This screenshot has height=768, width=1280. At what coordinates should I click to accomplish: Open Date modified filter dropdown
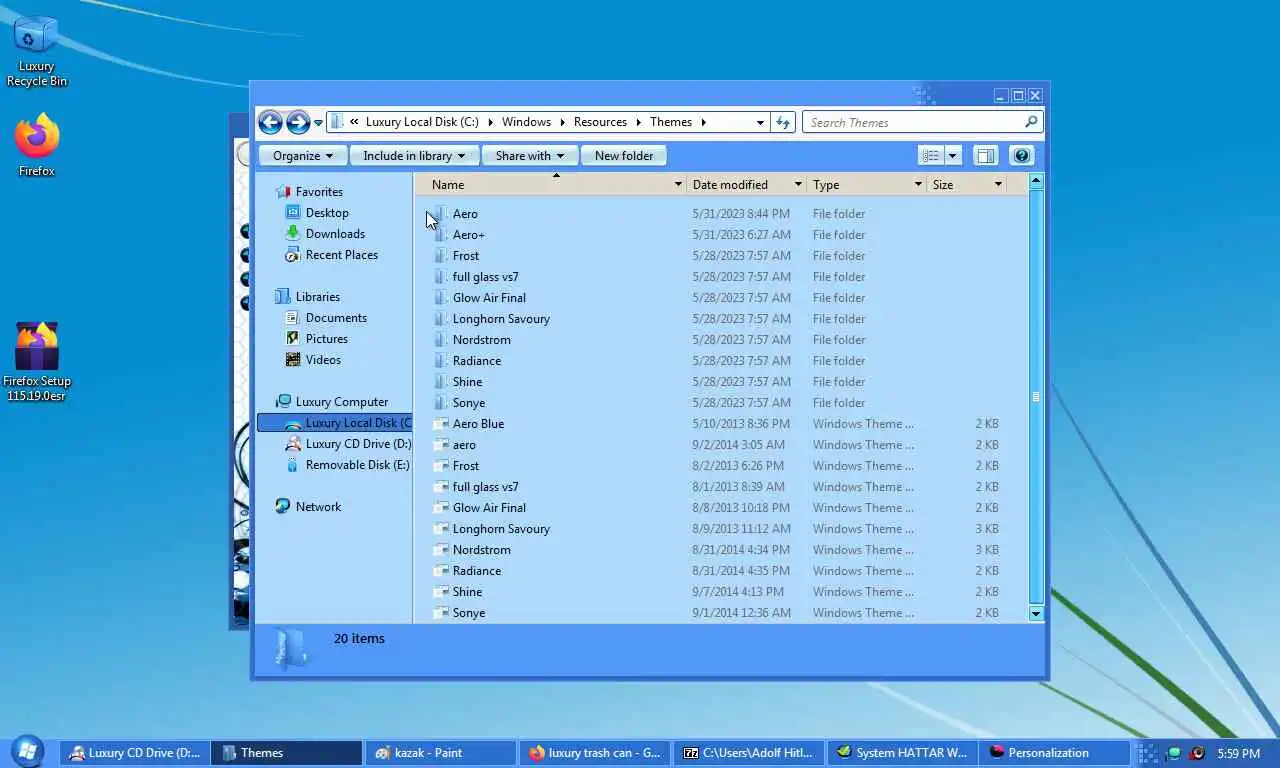(798, 185)
